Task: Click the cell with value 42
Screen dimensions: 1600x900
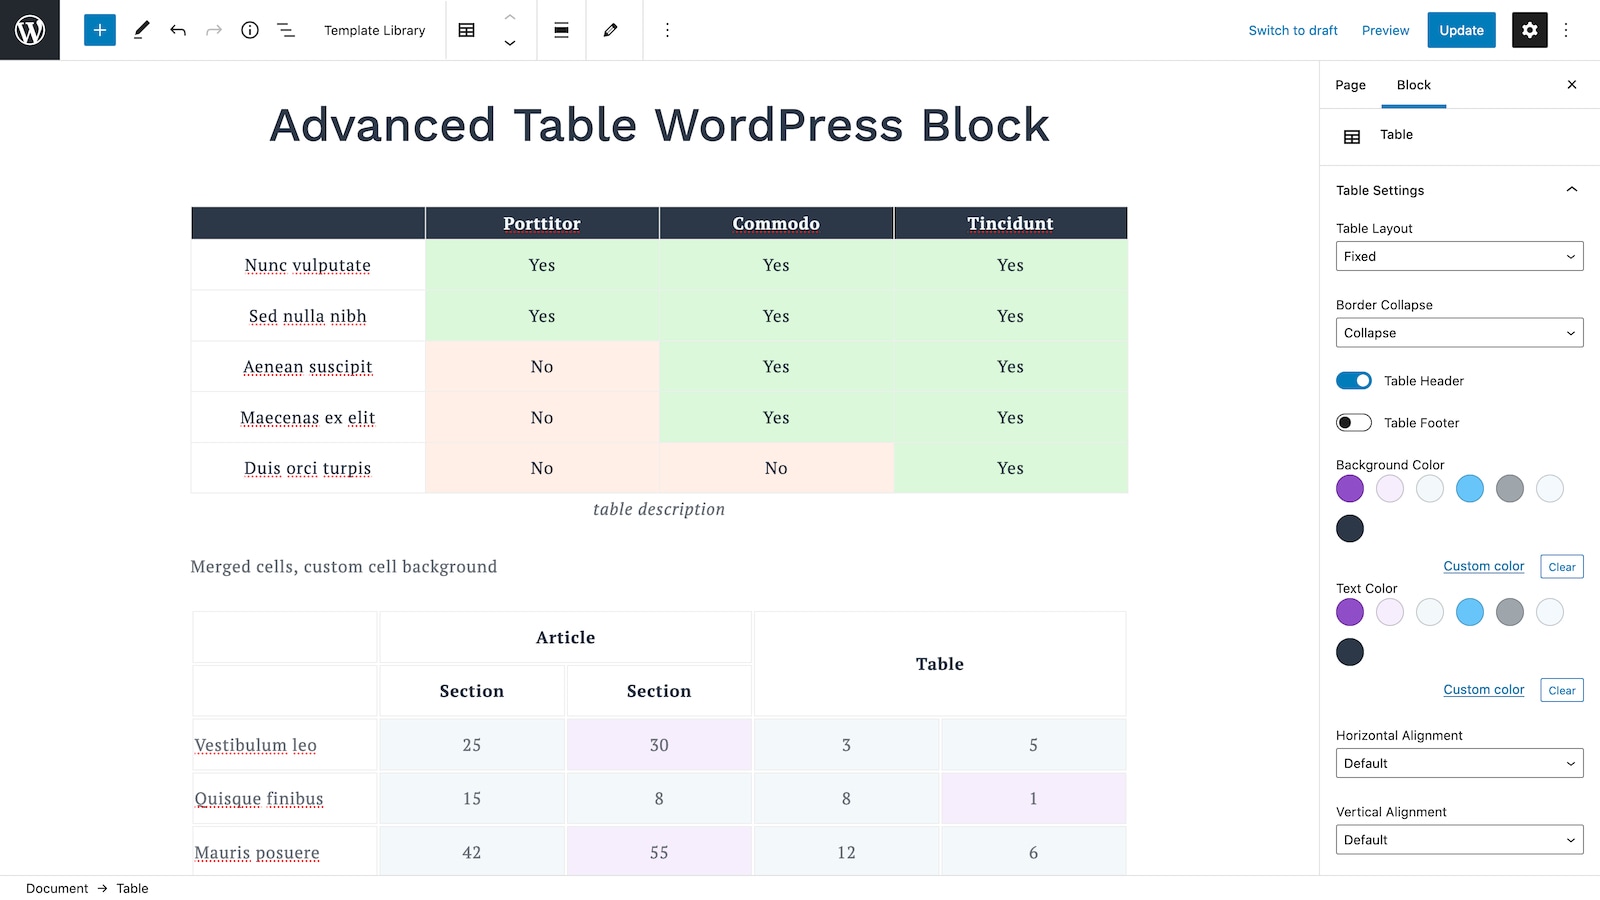Action: (x=472, y=852)
